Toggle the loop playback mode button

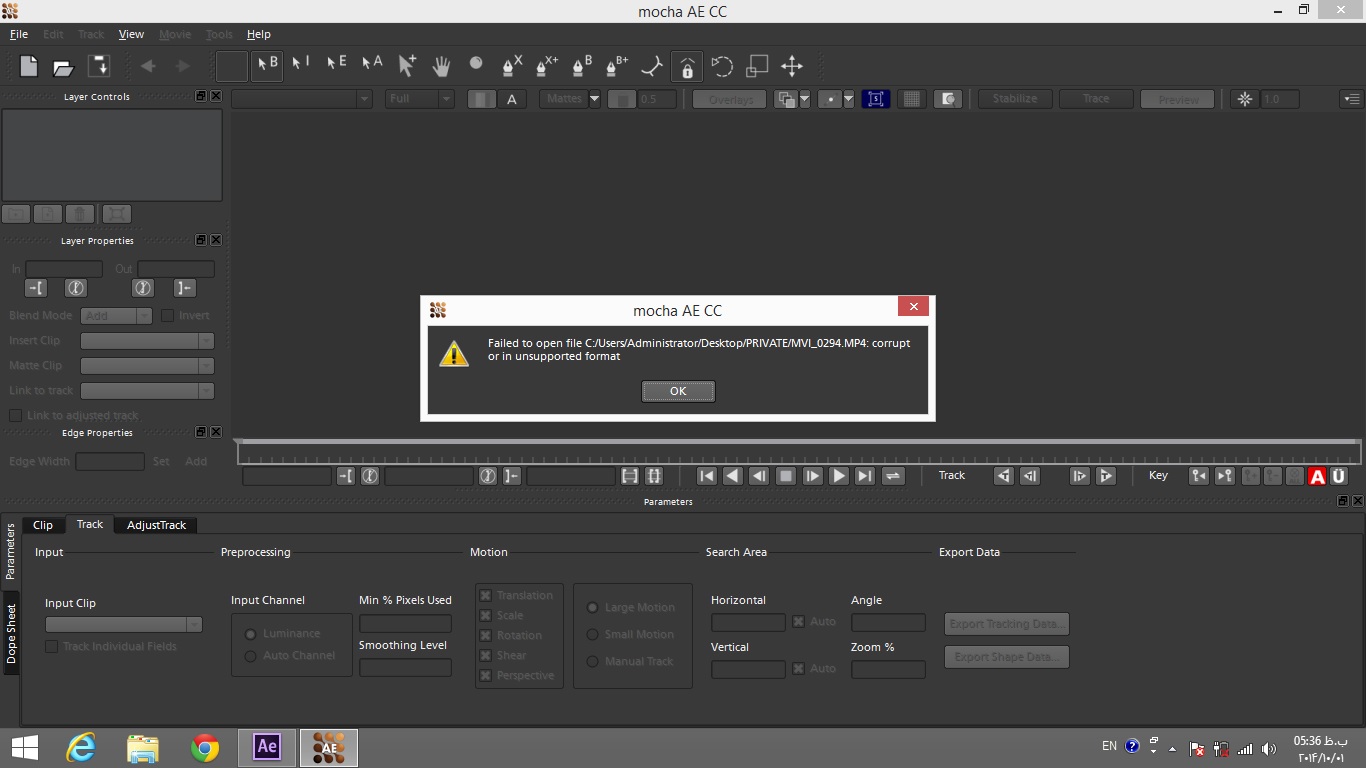[x=893, y=476]
